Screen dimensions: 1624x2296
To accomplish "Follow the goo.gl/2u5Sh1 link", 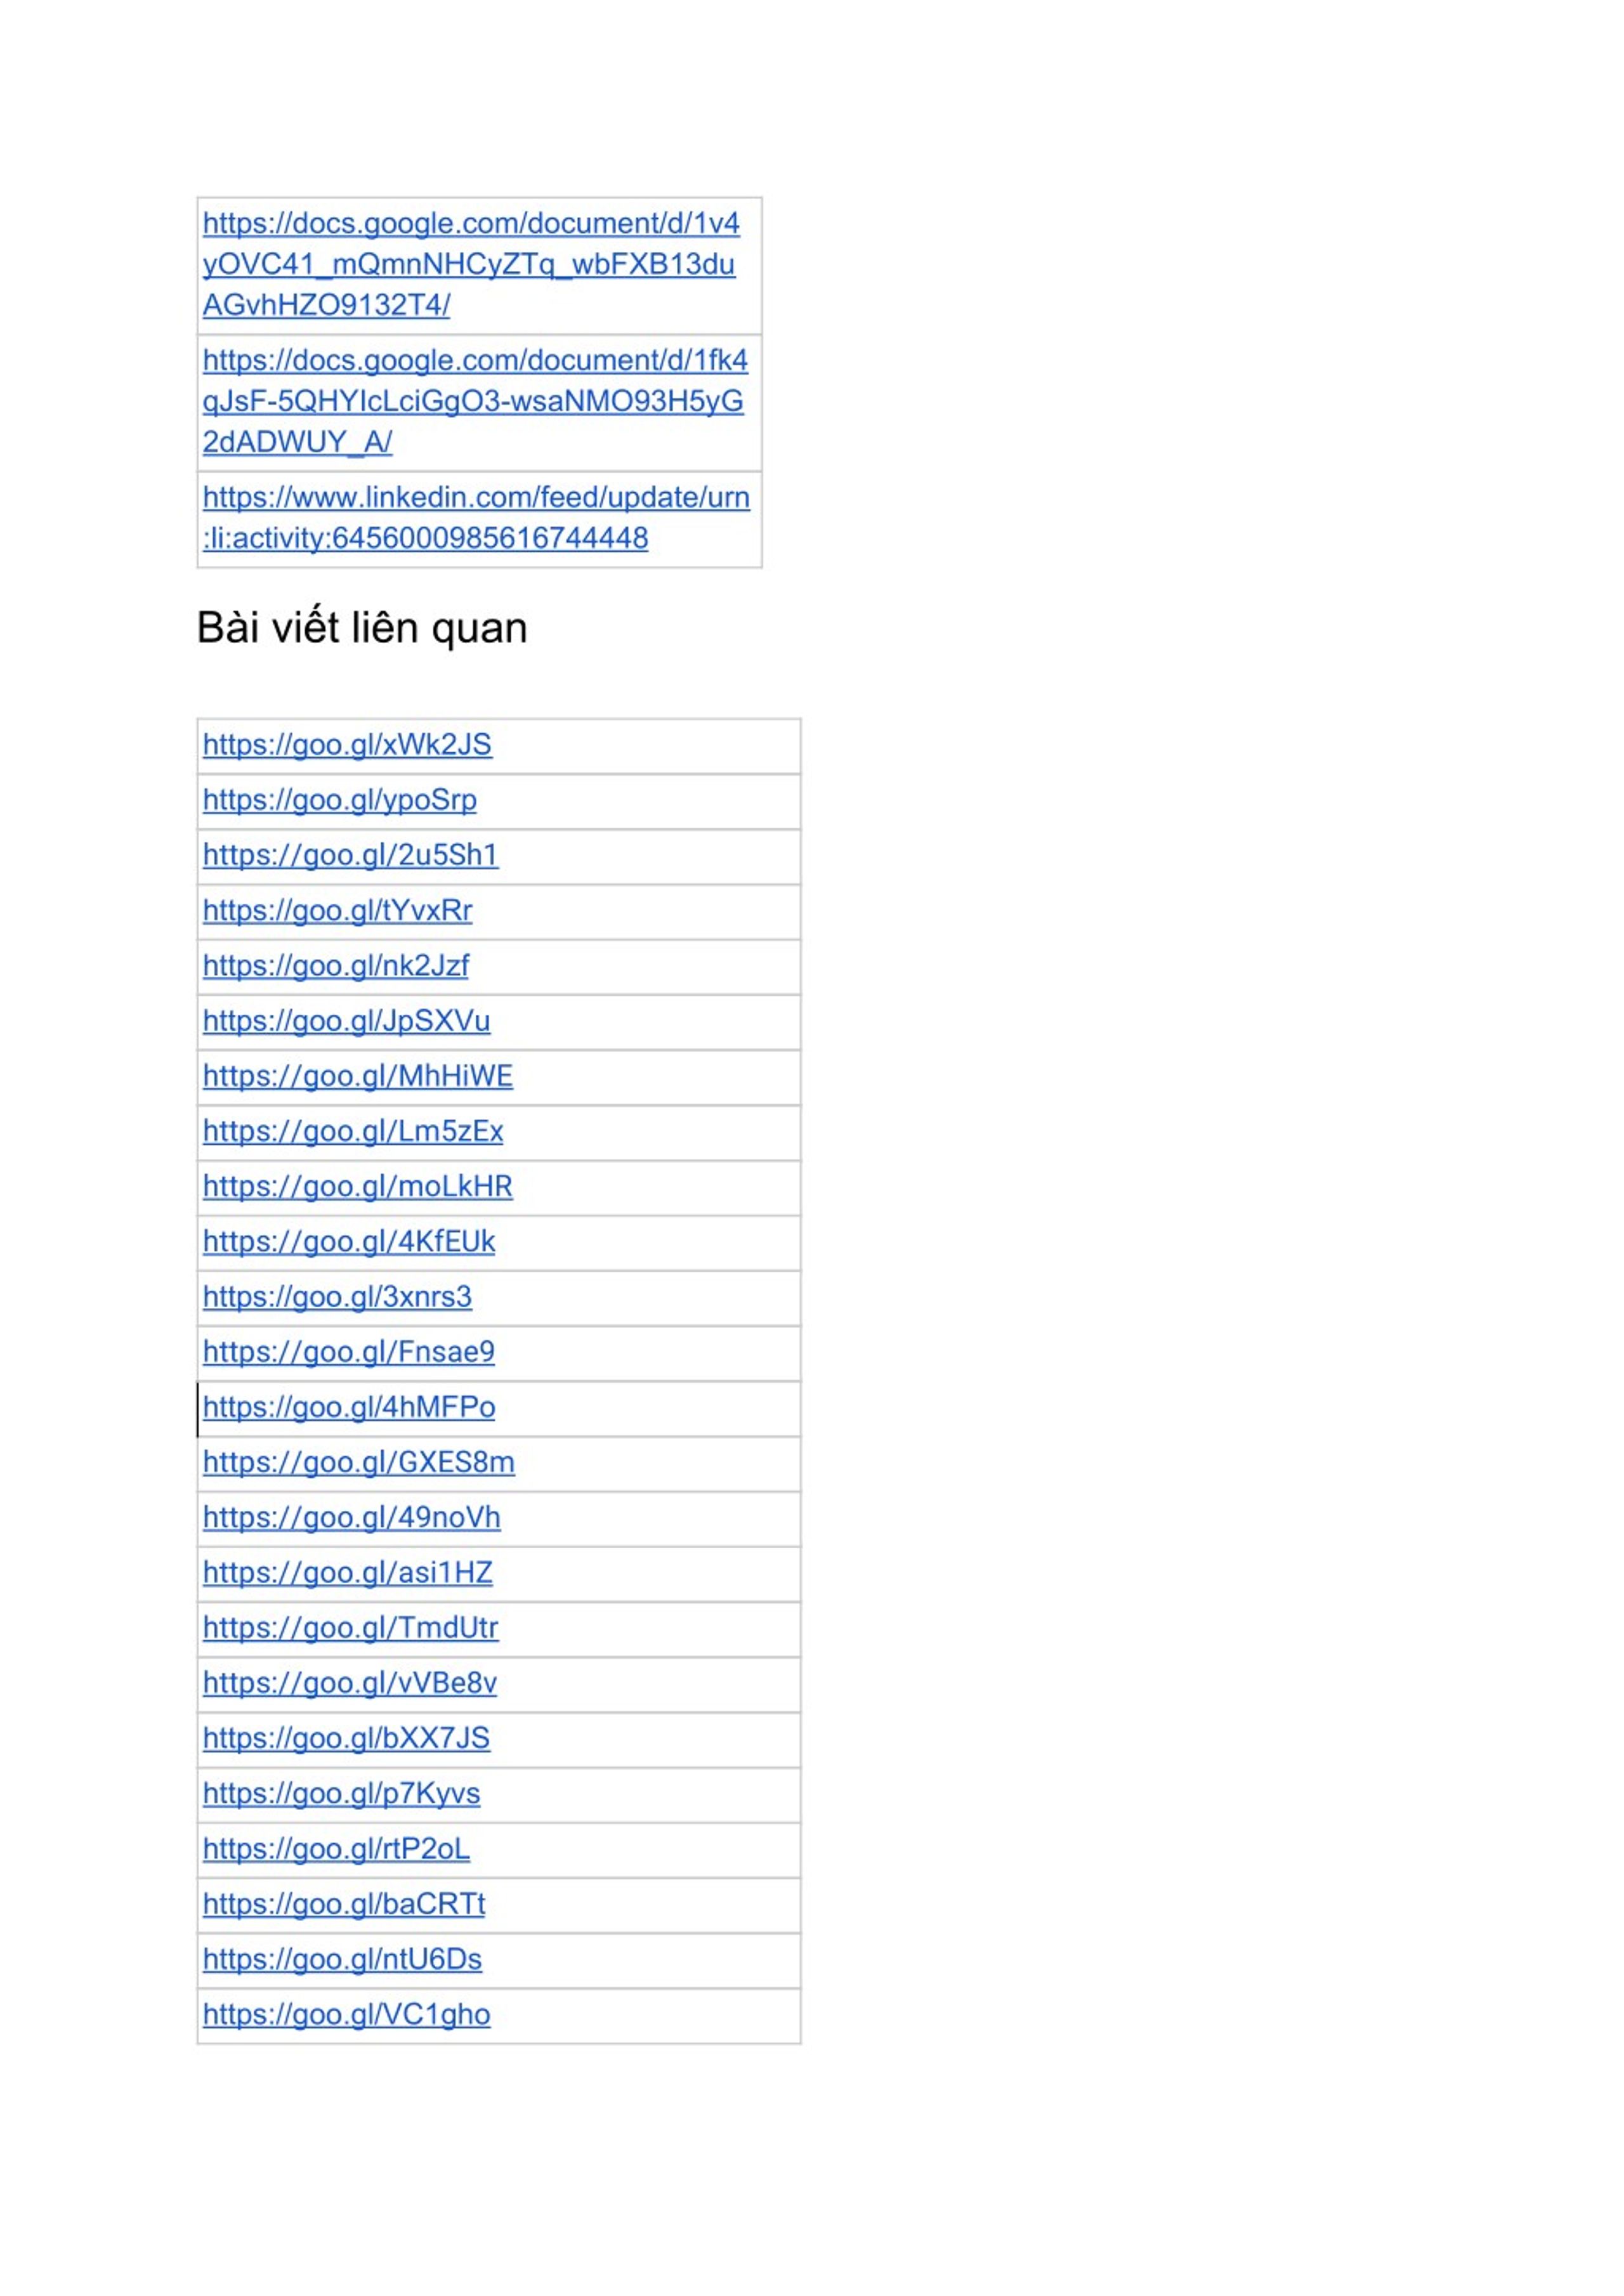I will pos(351,855).
